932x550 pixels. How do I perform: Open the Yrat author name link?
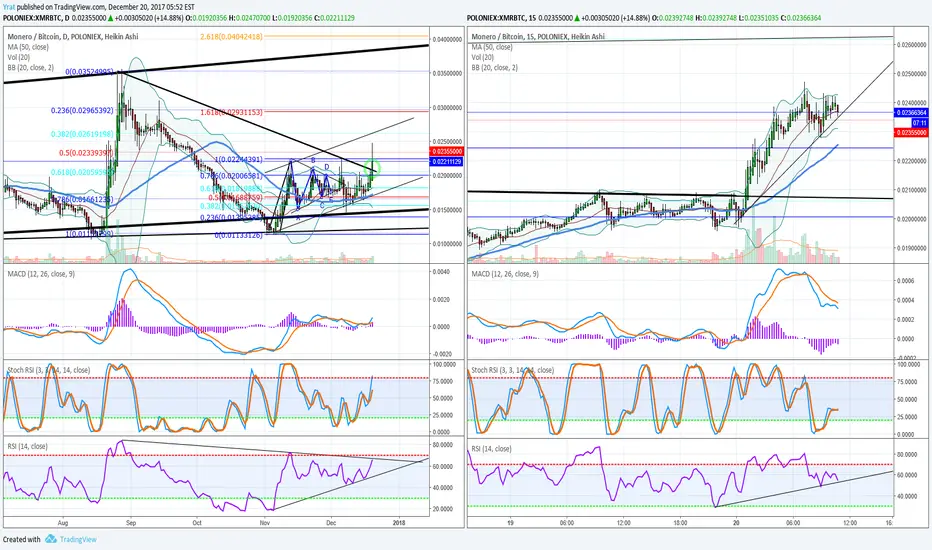(x=8, y=7)
